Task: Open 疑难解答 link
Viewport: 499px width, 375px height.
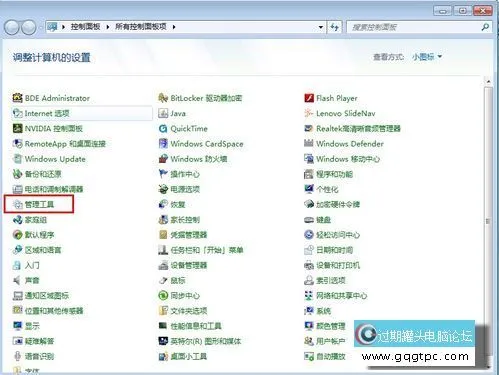Action: point(39,341)
